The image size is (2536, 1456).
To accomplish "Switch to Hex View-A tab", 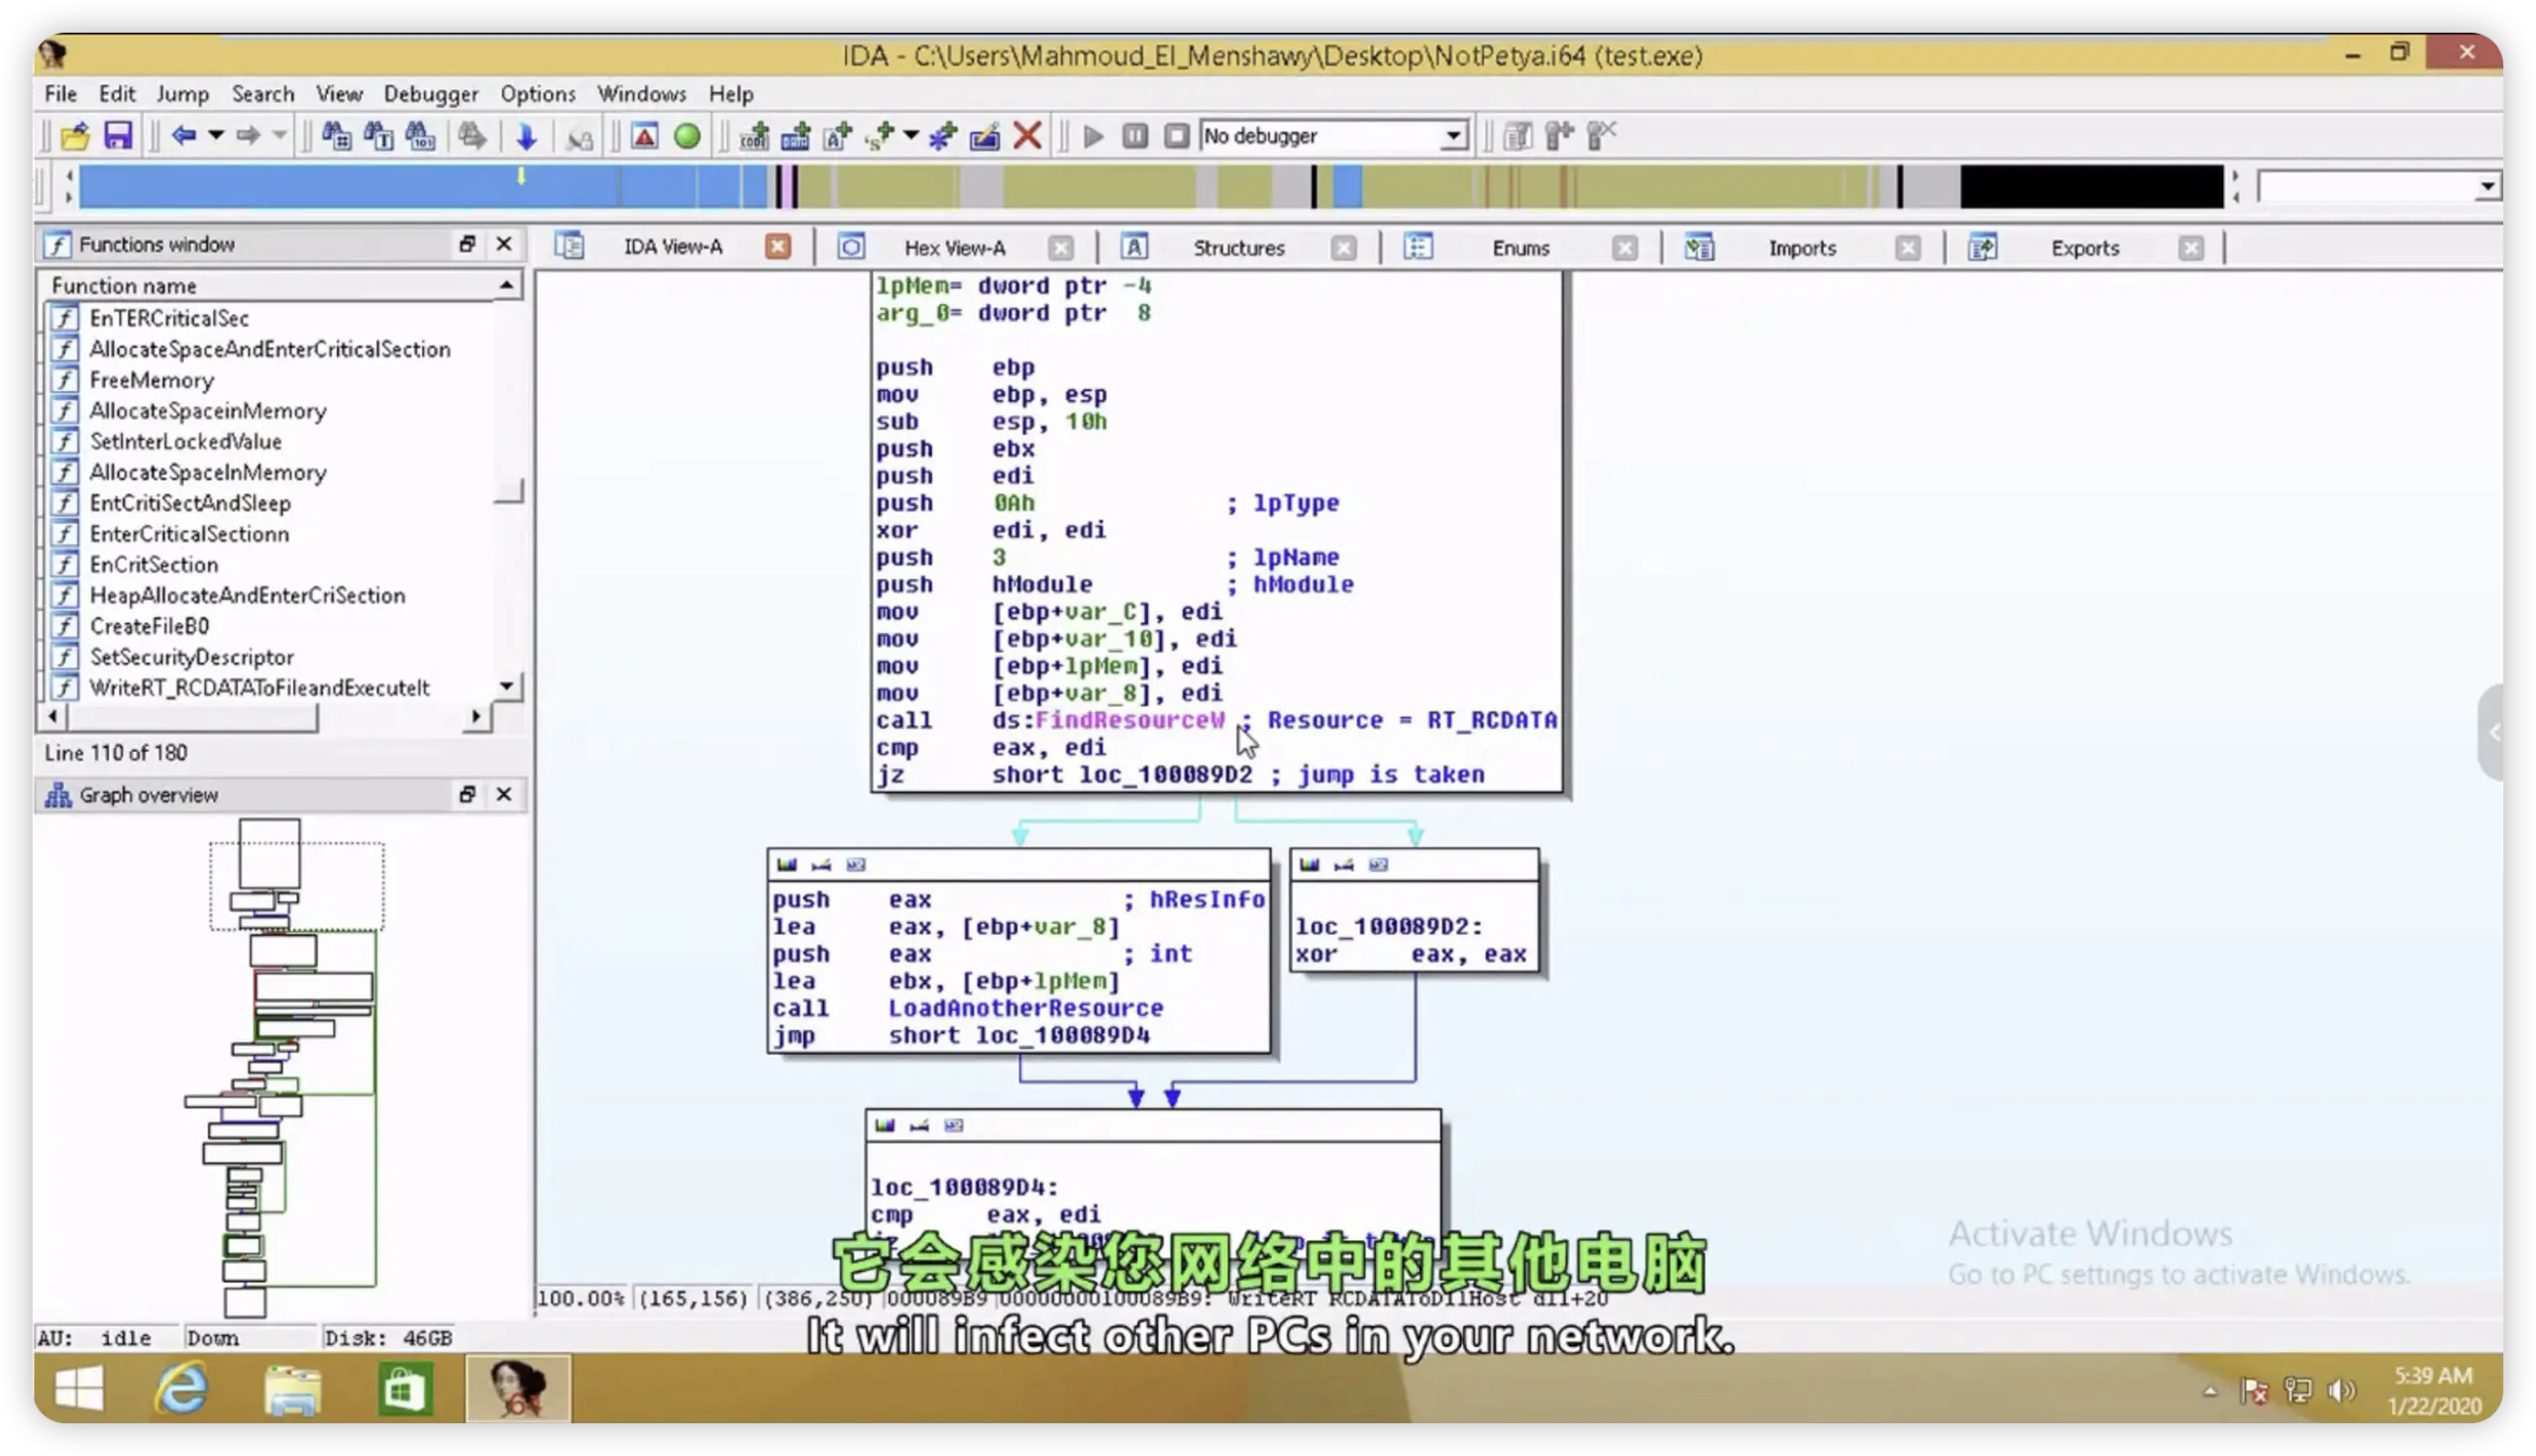I will (x=954, y=248).
